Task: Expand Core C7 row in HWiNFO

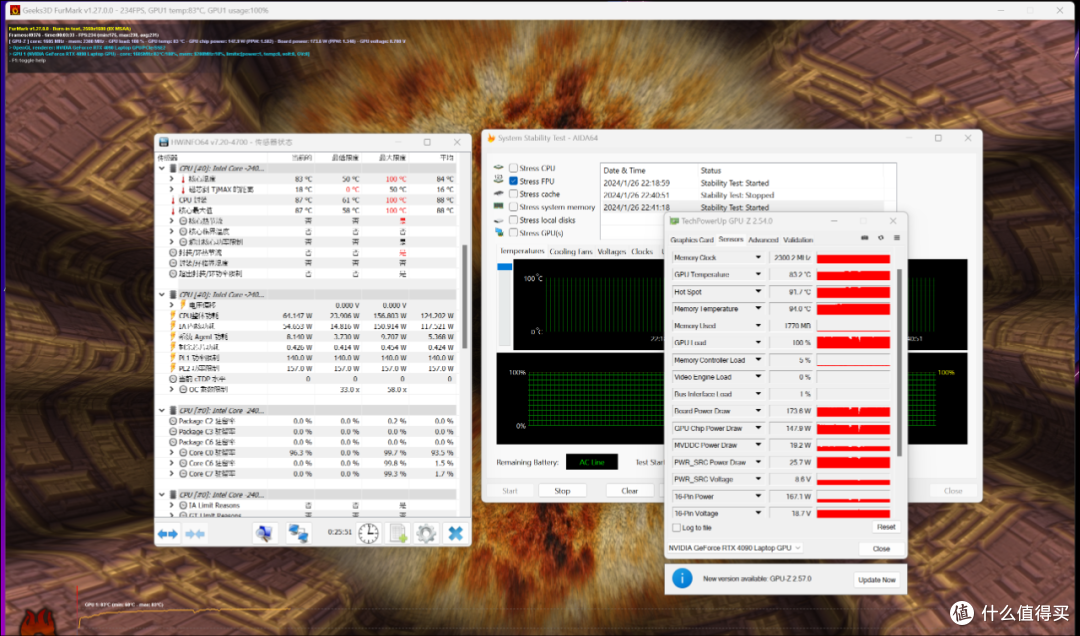Action: click(x=172, y=473)
